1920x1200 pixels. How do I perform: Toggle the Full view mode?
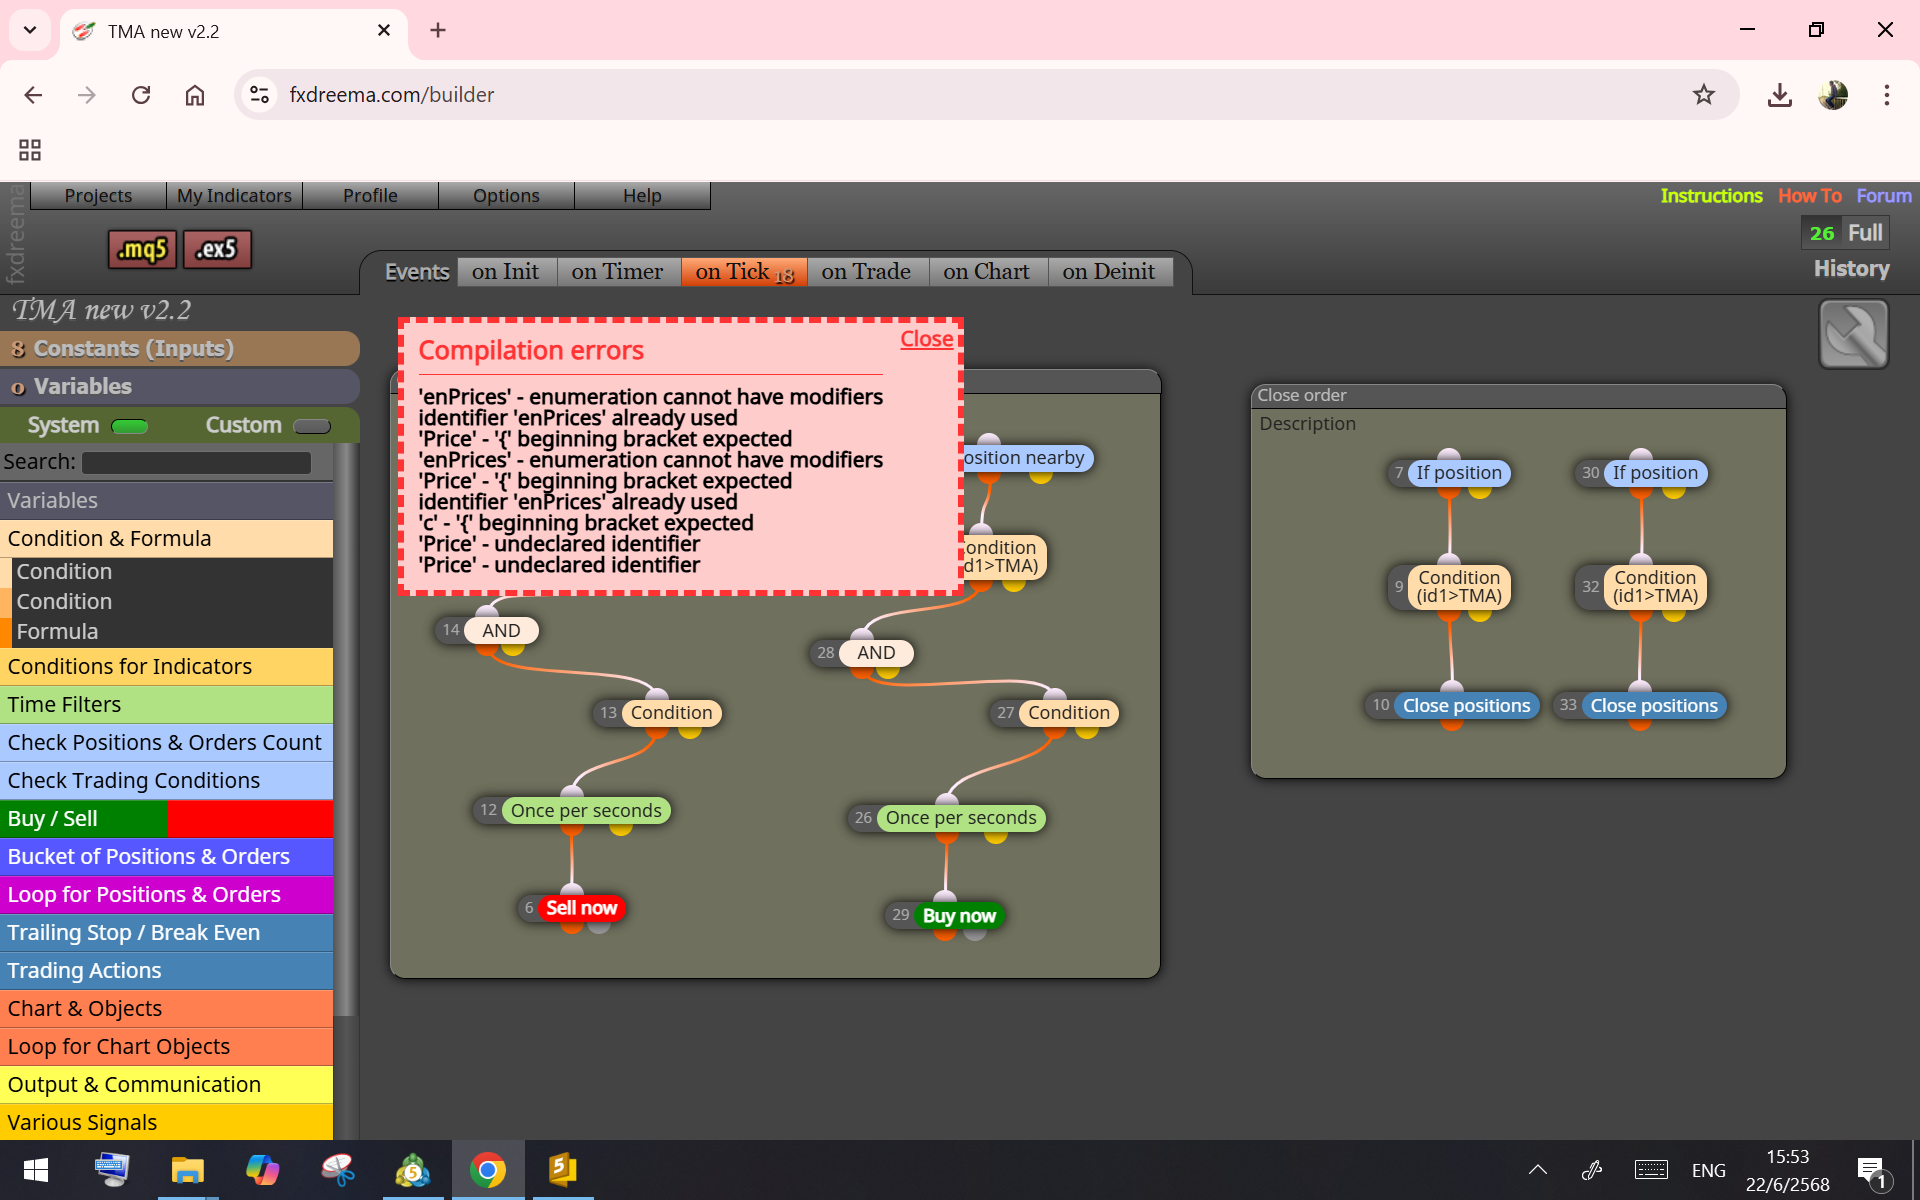pos(1864,233)
